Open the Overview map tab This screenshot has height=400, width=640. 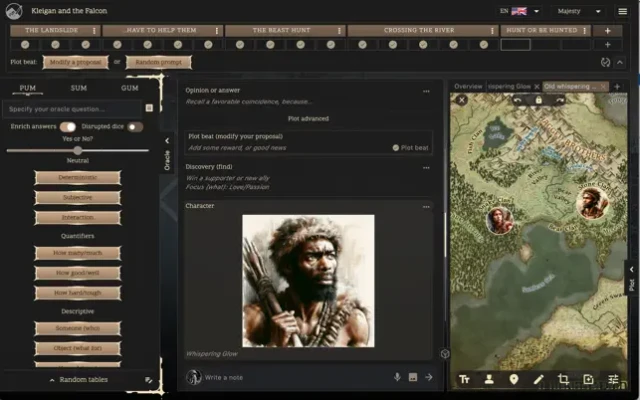pos(468,87)
